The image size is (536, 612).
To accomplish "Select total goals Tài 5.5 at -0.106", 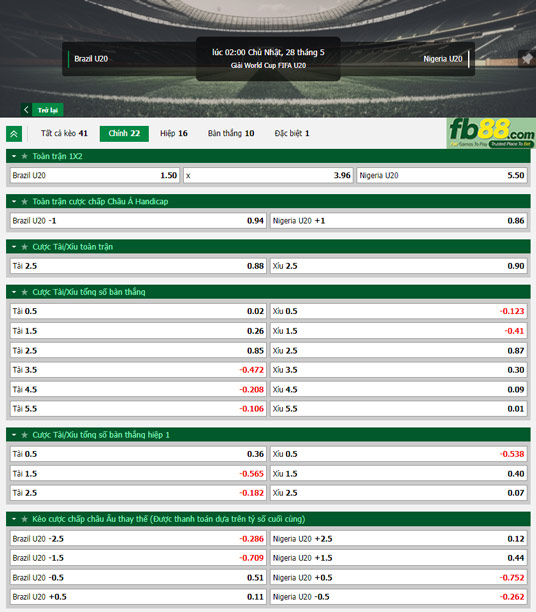I will [x=138, y=409].
